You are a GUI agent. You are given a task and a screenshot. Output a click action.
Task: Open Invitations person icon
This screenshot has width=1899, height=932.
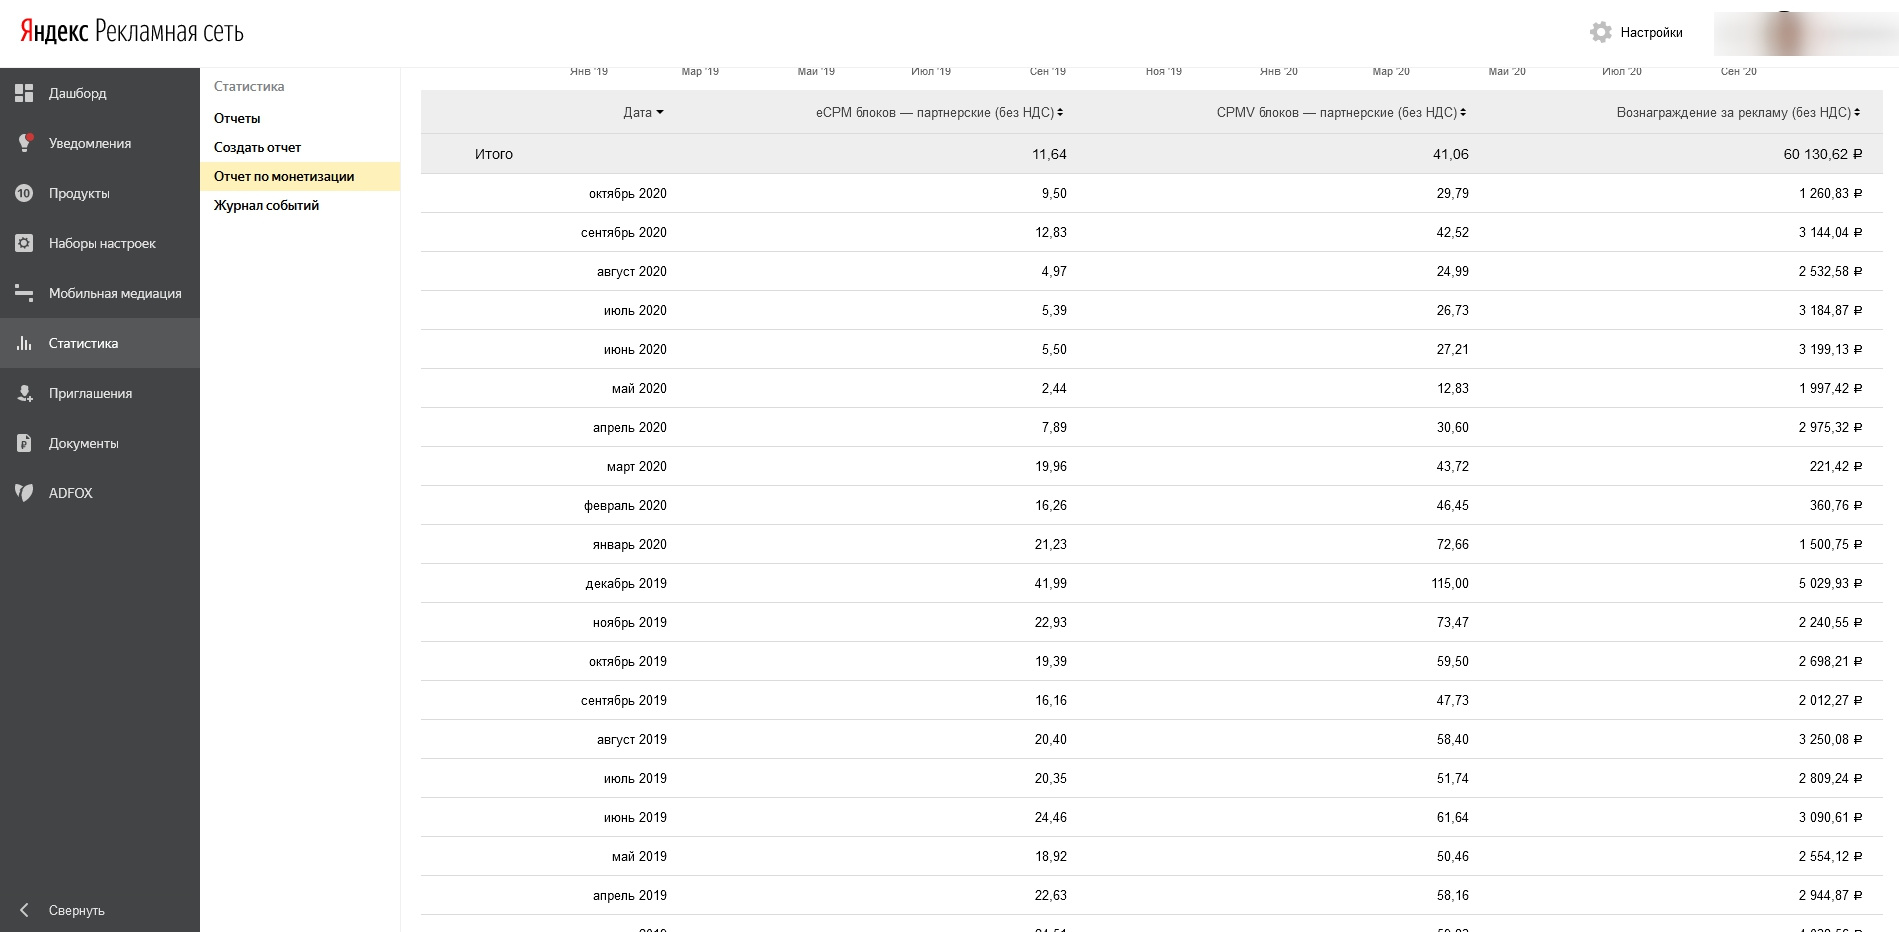tap(24, 393)
